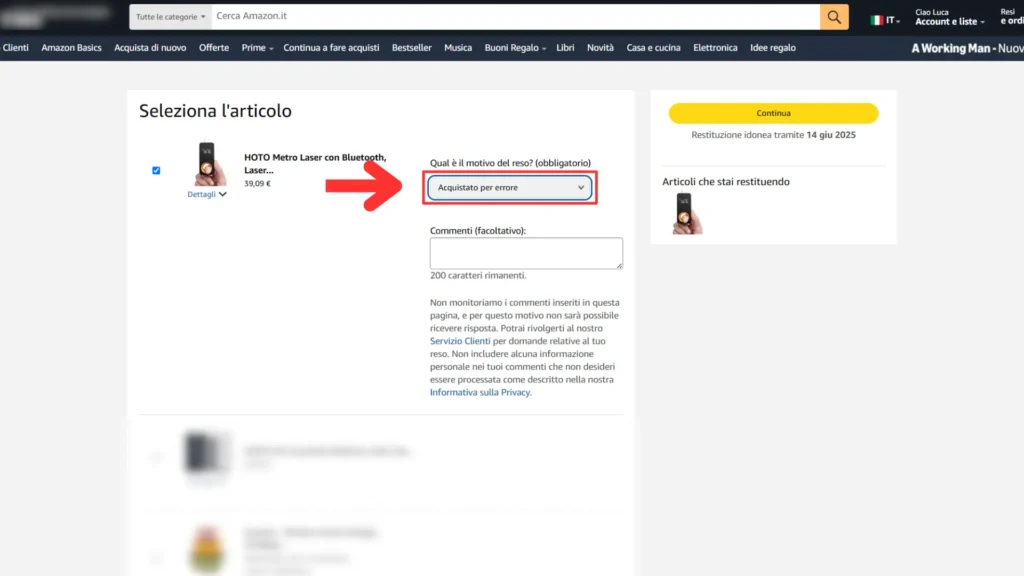Open the return reason dropdown Acquistato per errore
1024x576 pixels.
click(509, 187)
